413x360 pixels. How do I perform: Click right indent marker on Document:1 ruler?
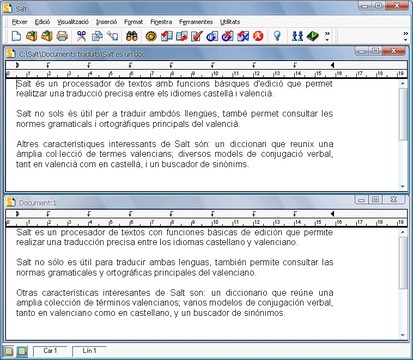pyautogui.click(x=332, y=214)
